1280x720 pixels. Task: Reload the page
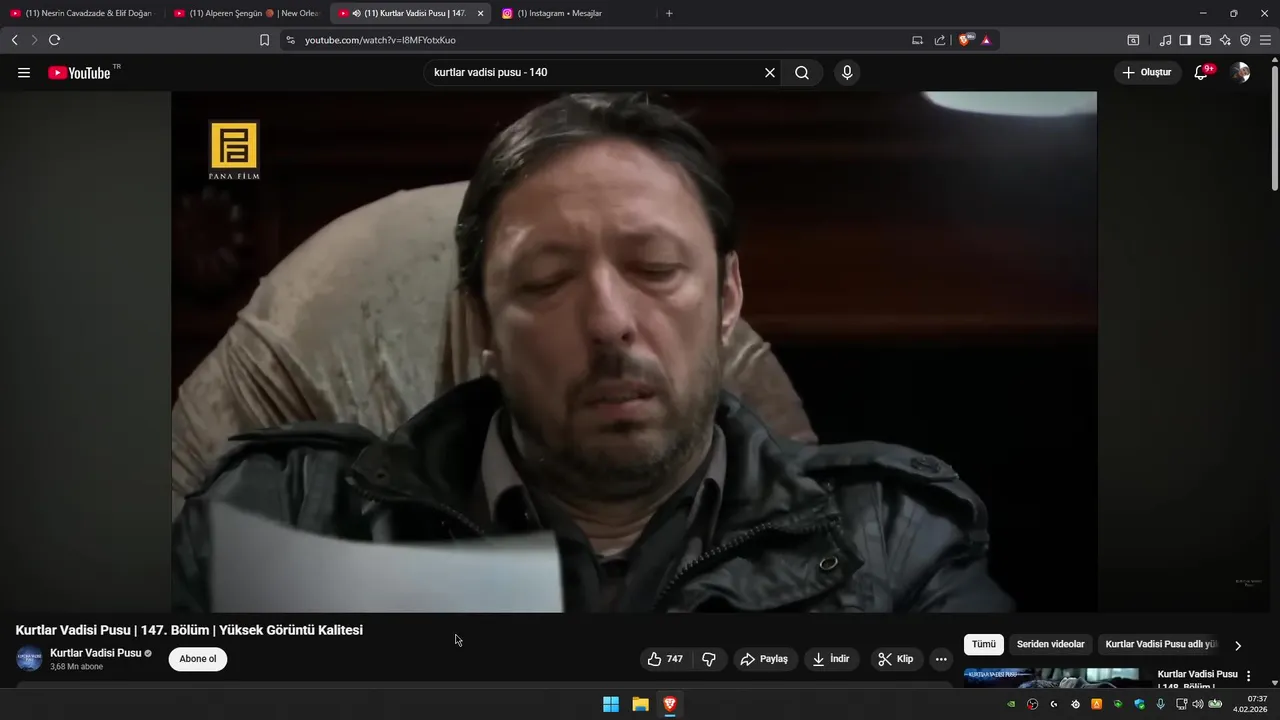pos(54,40)
